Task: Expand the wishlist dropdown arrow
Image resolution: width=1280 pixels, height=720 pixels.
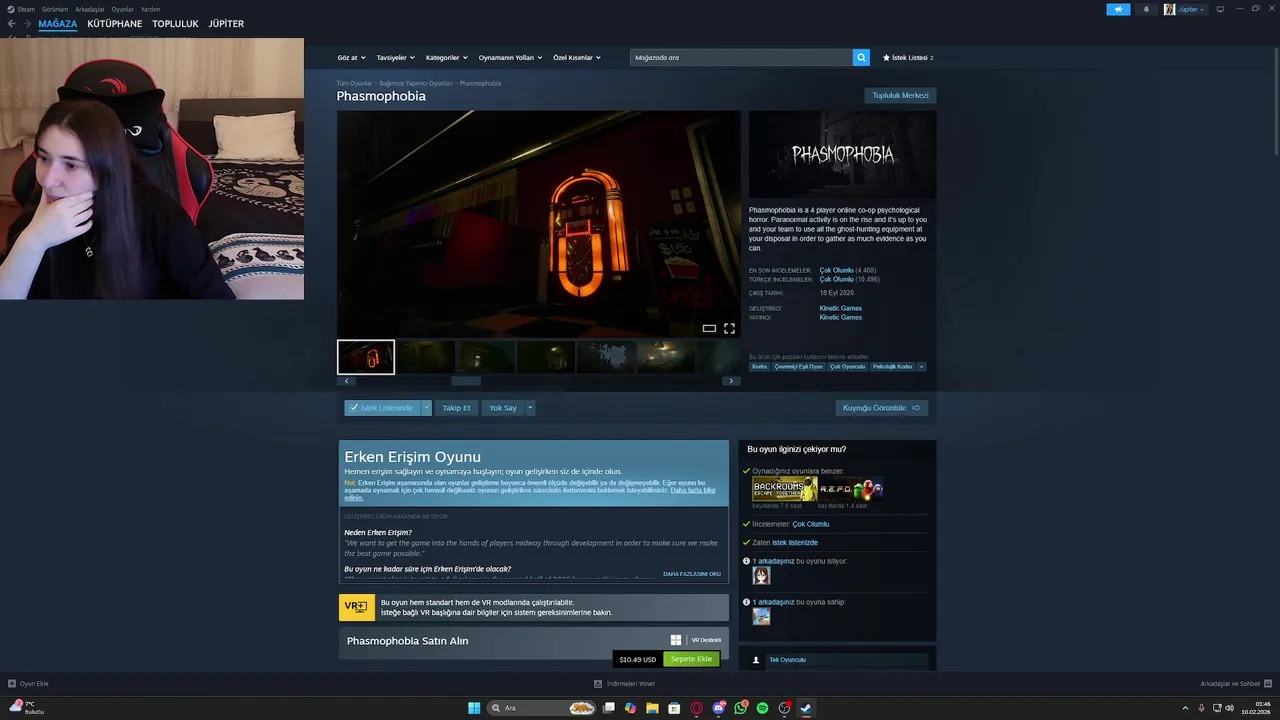Action: tap(426, 408)
